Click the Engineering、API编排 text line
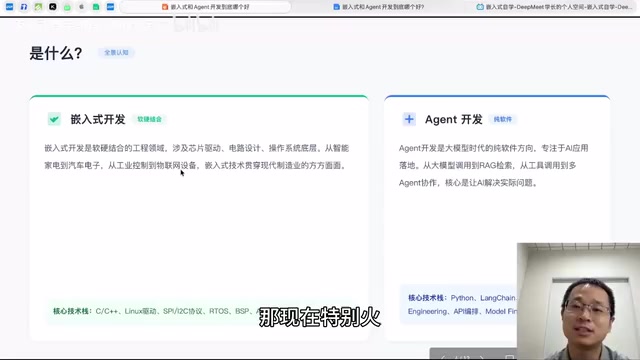 (462, 311)
